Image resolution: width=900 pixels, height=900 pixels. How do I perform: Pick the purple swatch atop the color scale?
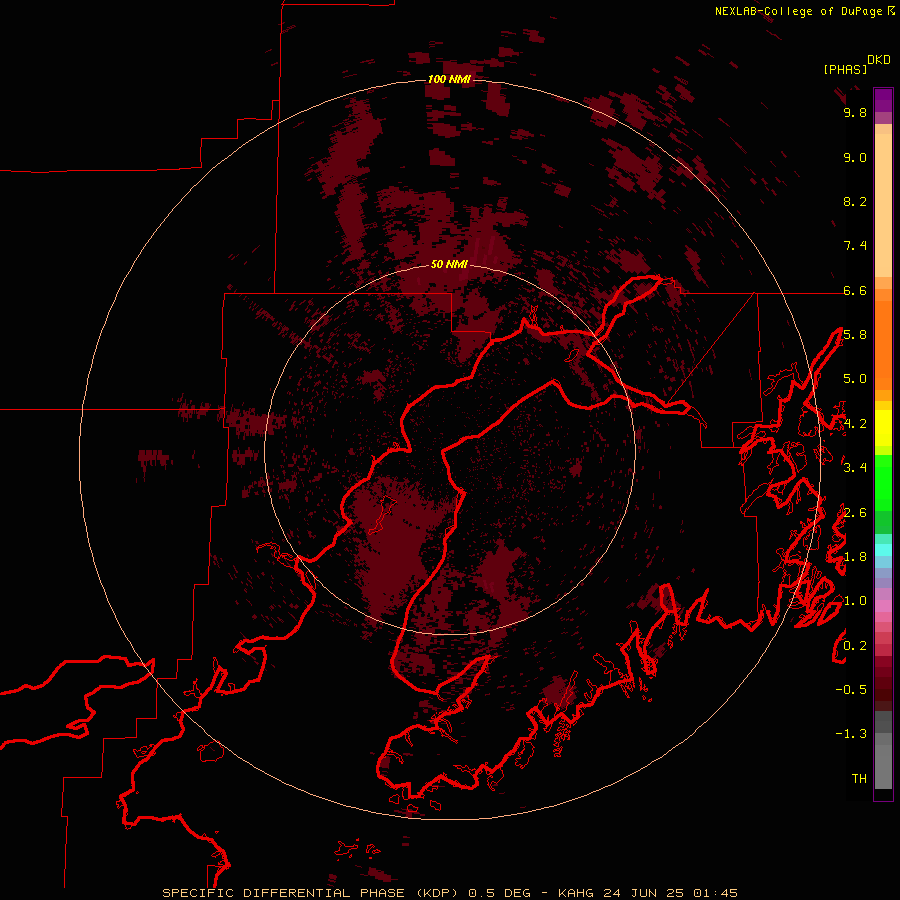(883, 100)
